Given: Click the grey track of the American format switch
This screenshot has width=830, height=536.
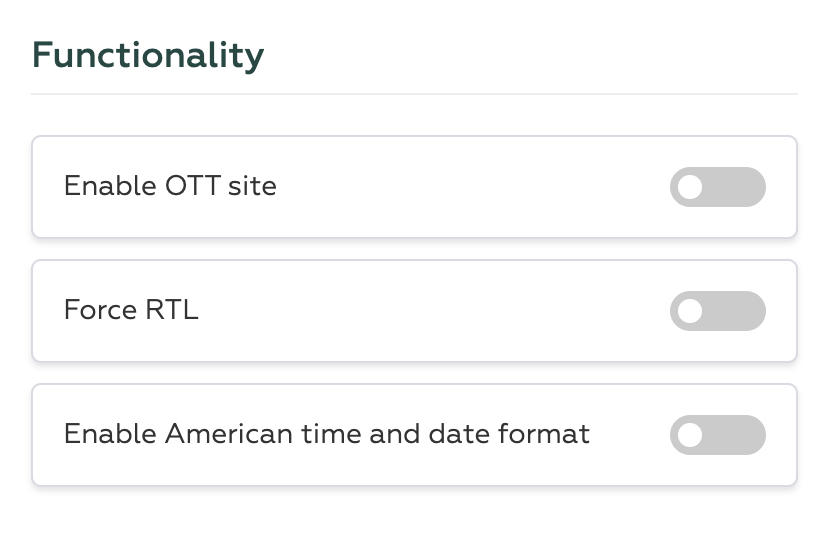Looking at the screenshot, I should 740,435.
